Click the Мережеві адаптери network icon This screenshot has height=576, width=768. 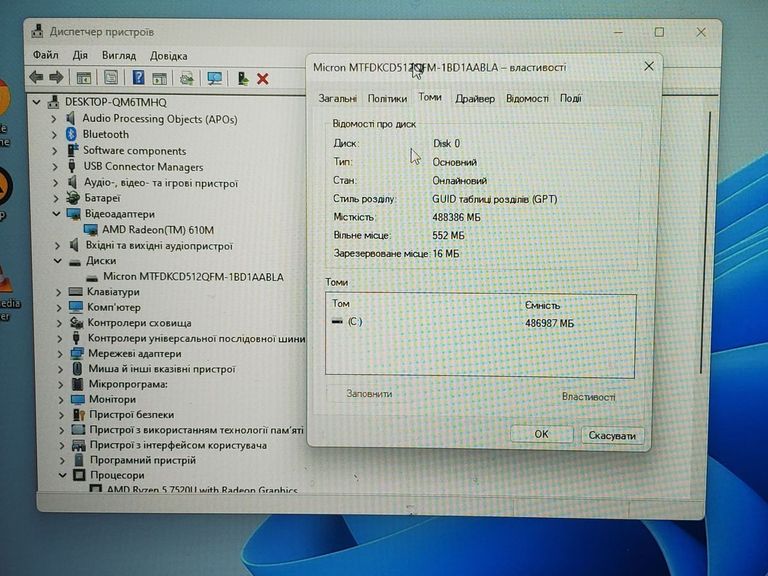[x=77, y=353]
